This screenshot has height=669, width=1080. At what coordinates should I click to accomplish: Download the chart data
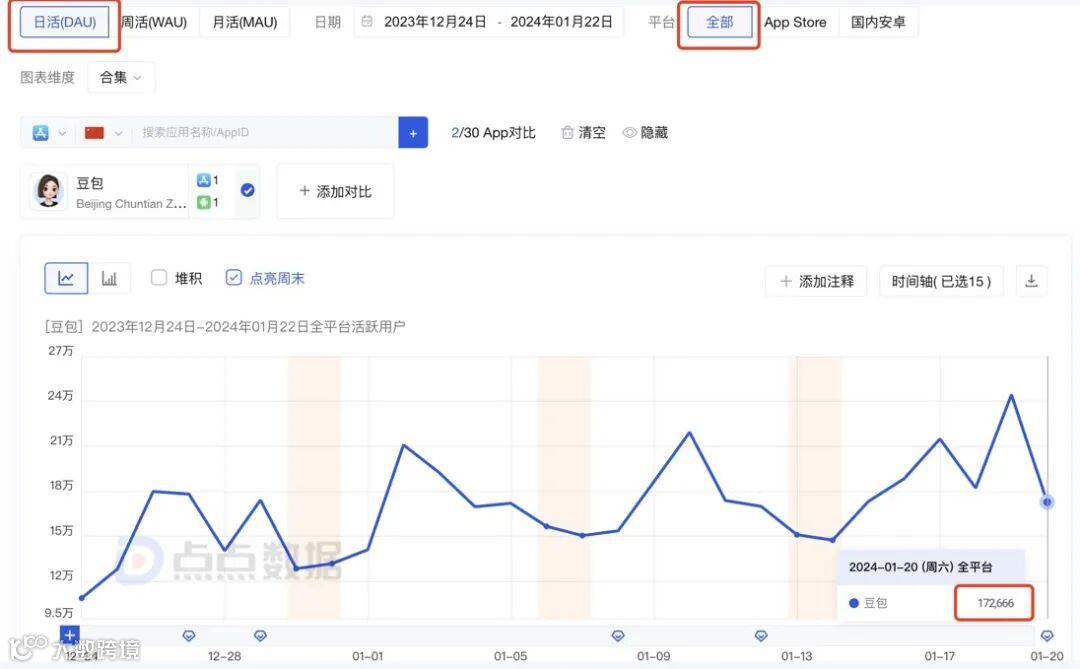pos(1031,281)
